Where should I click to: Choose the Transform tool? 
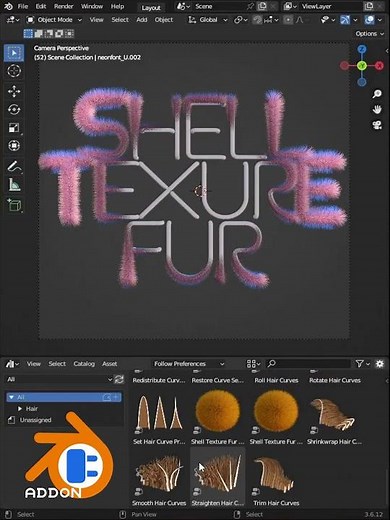(x=14, y=146)
